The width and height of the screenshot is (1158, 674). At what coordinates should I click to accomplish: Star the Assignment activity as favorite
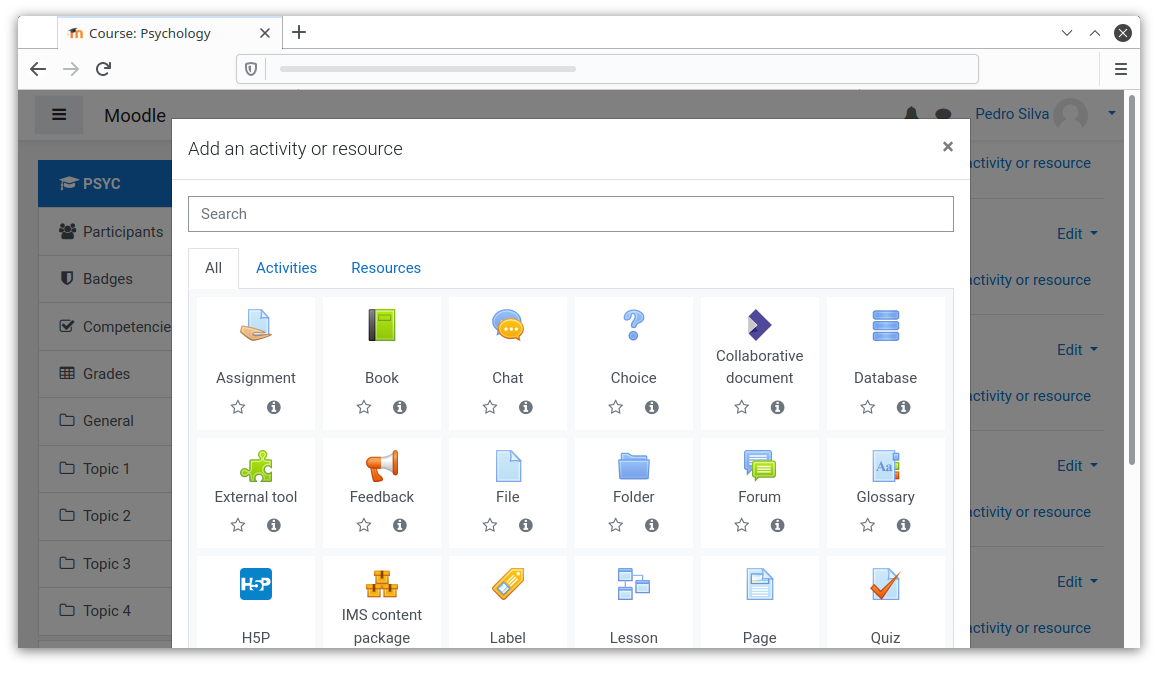pyautogui.click(x=238, y=407)
